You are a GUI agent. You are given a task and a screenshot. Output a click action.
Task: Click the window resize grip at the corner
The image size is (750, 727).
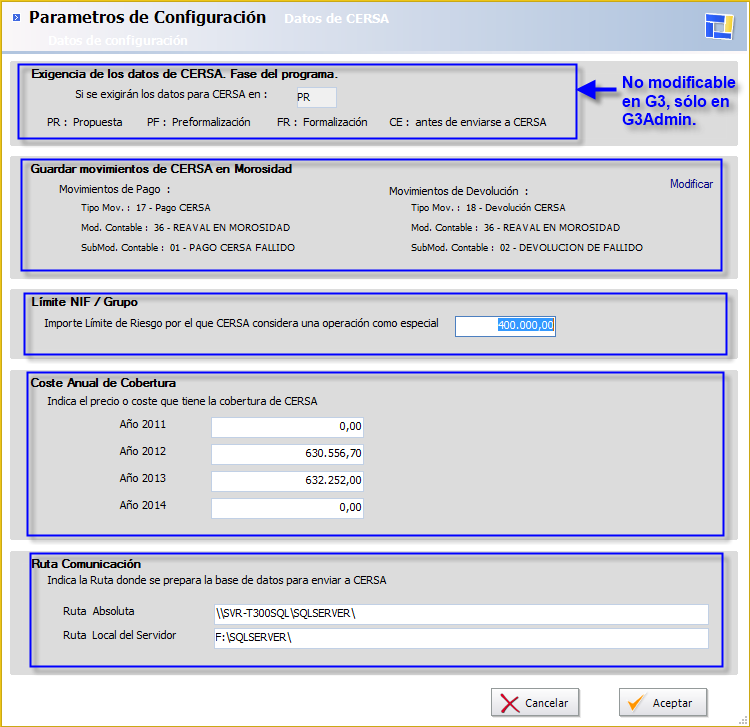(x=743, y=720)
